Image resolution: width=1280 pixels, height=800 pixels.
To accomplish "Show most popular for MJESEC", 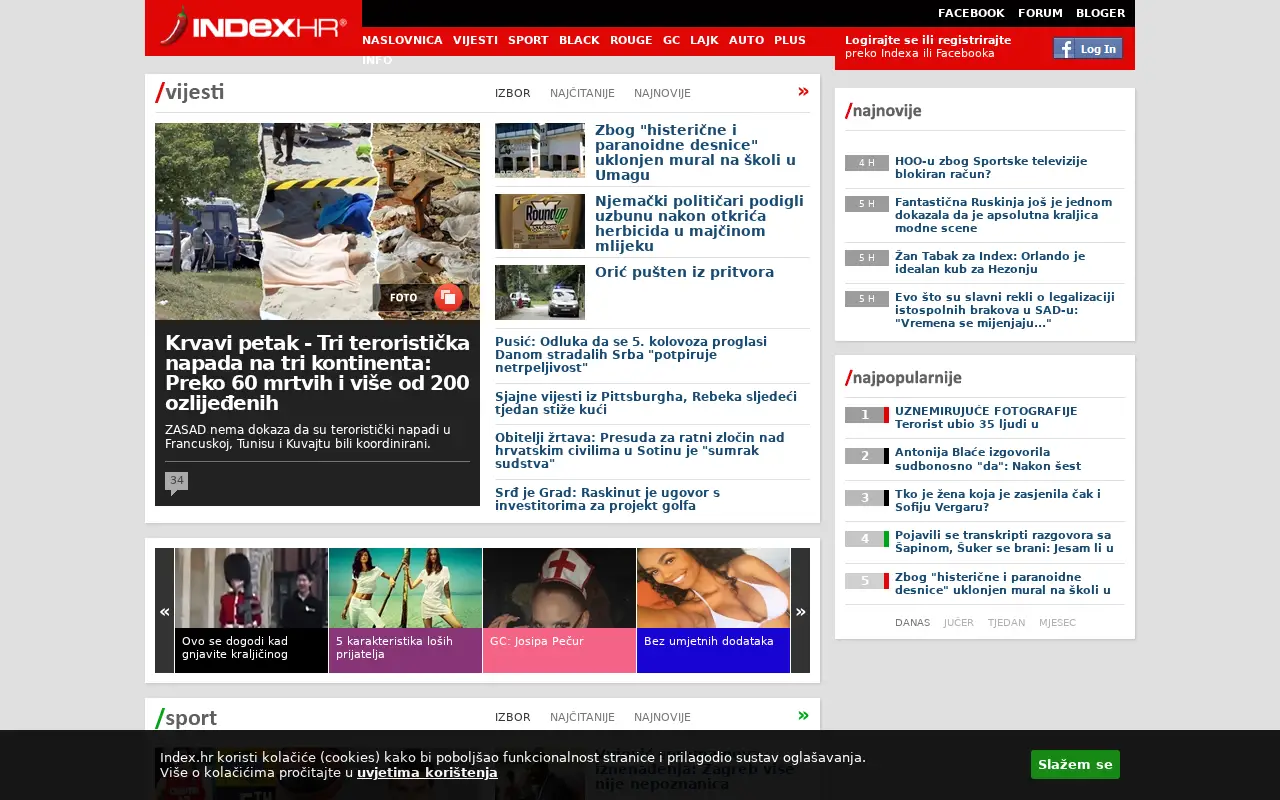I will point(1057,622).
